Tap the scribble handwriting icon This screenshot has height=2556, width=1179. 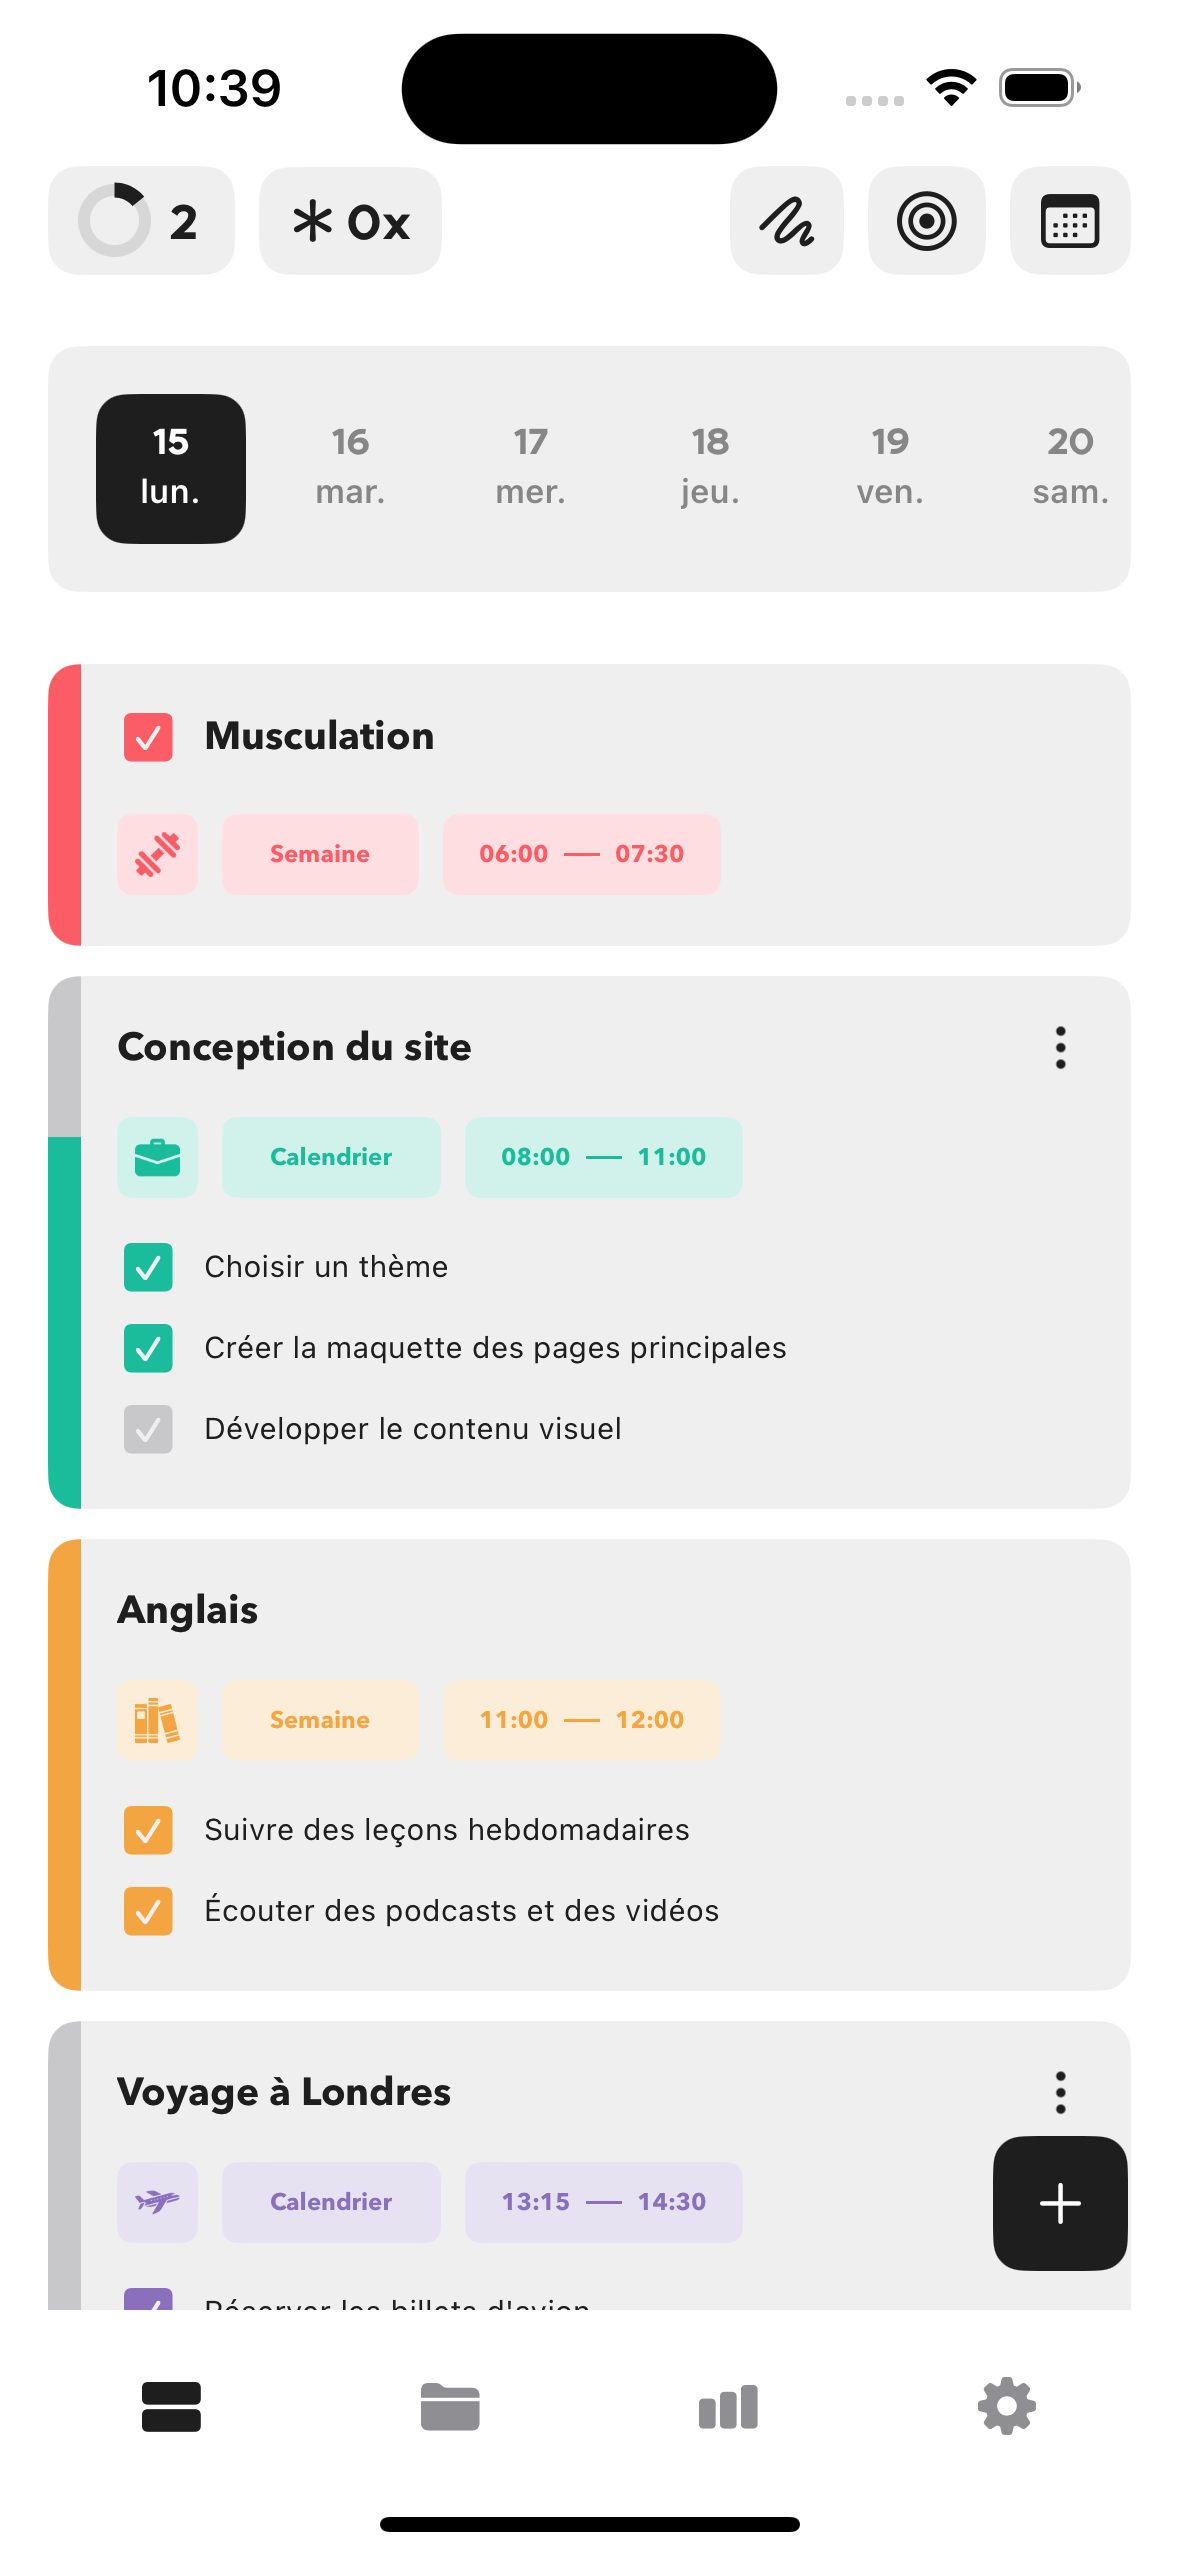coord(786,221)
